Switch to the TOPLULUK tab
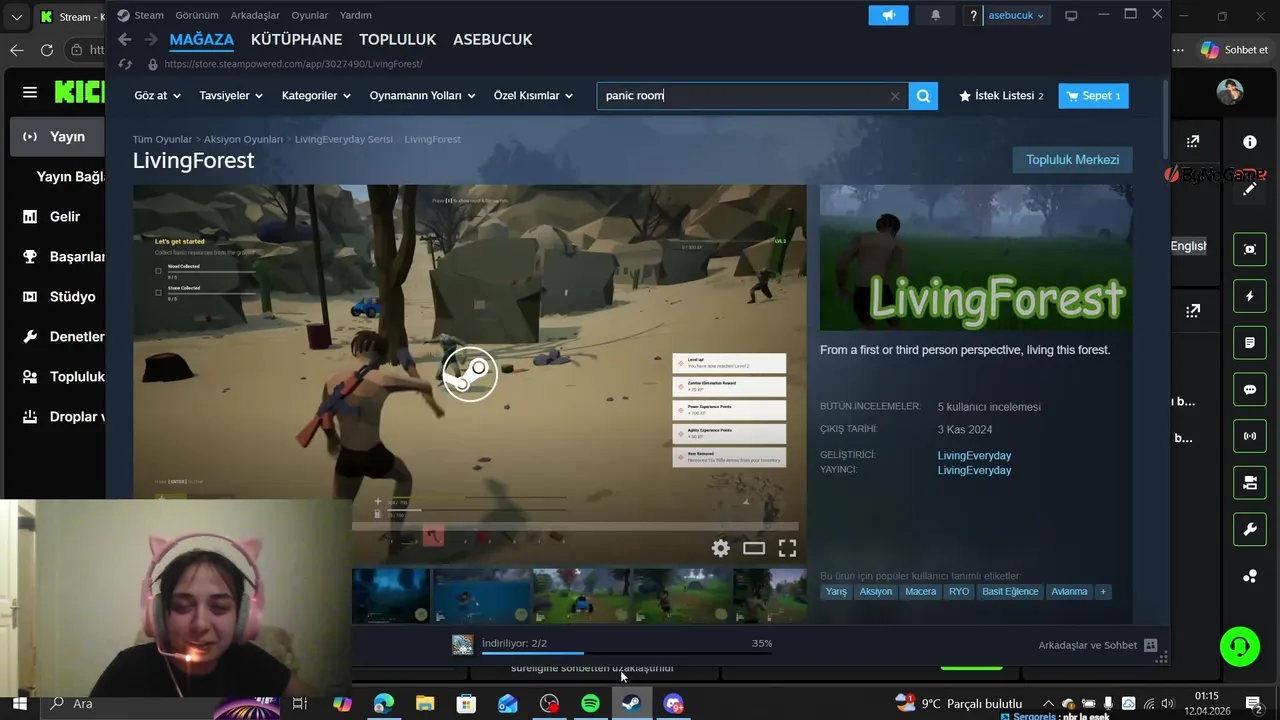The width and height of the screenshot is (1280, 720). [x=398, y=39]
